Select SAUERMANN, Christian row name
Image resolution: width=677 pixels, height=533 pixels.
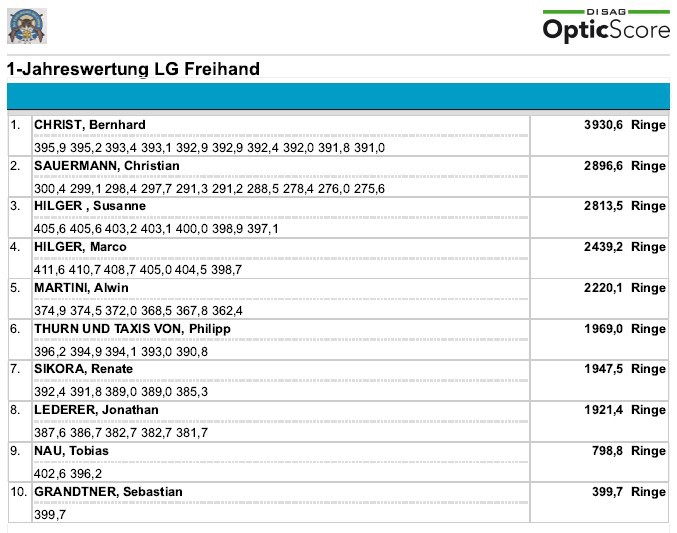pyautogui.click(x=107, y=166)
